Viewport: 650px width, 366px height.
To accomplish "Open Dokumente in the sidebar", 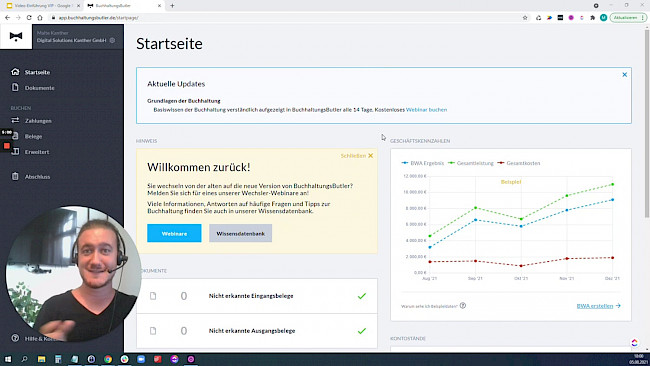I will pos(39,88).
